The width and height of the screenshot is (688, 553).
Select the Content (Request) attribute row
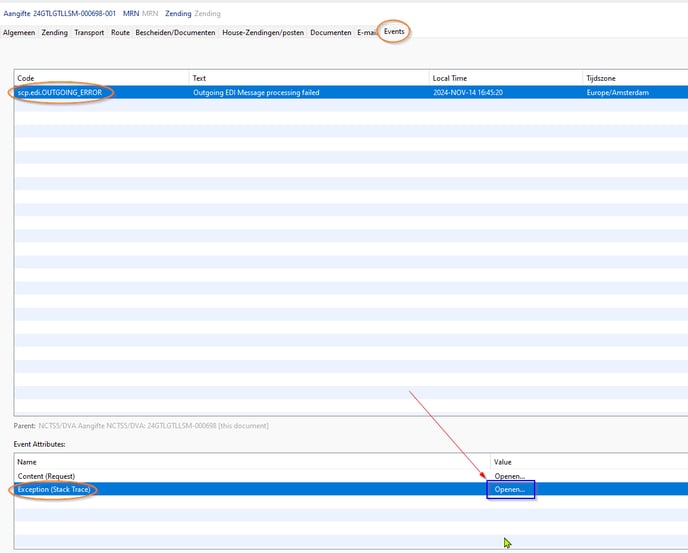pyautogui.click(x=351, y=476)
